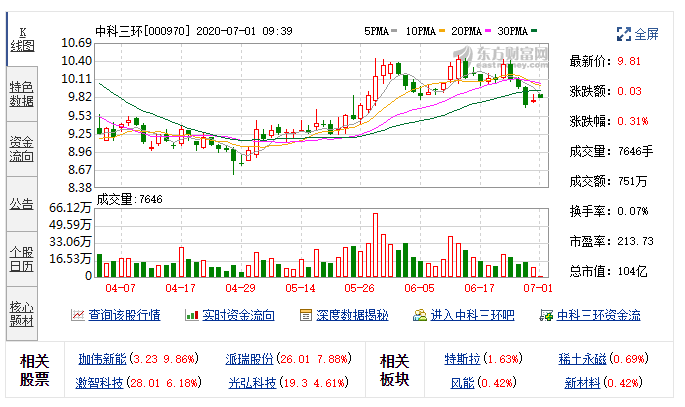The height and width of the screenshot is (407, 685).
Task: Click the 最新价 value 9.81
Action: click(629, 61)
